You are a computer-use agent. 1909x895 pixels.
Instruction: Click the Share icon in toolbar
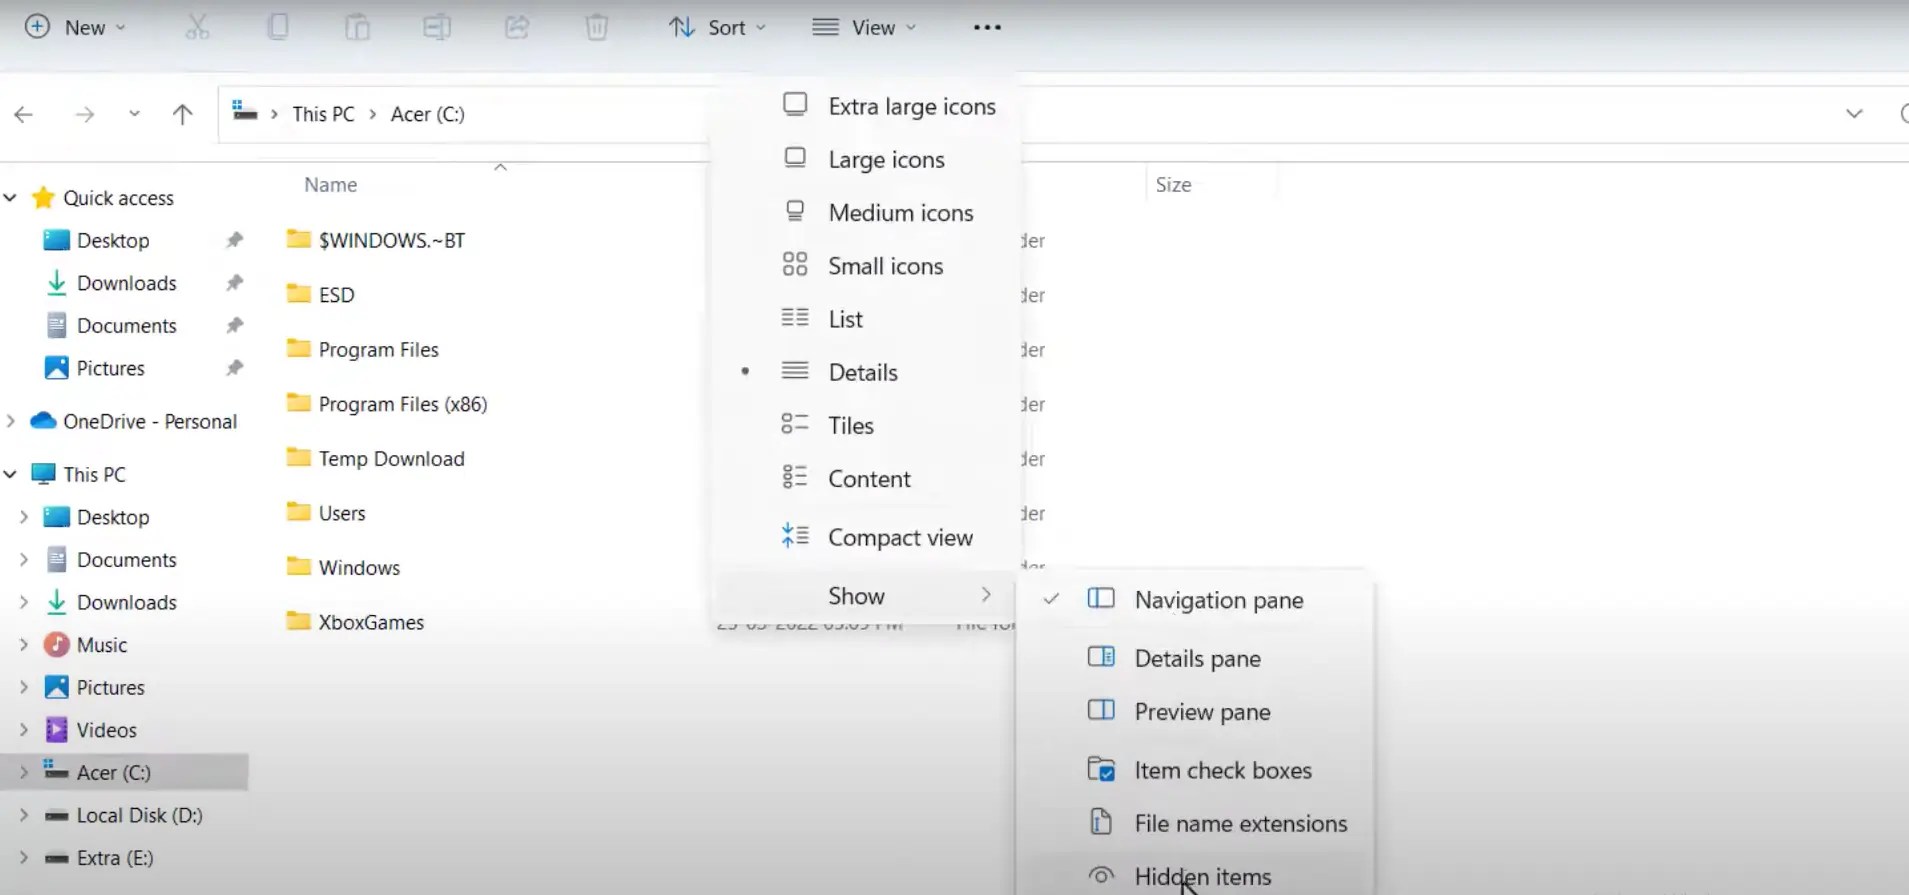click(x=517, y=27)
